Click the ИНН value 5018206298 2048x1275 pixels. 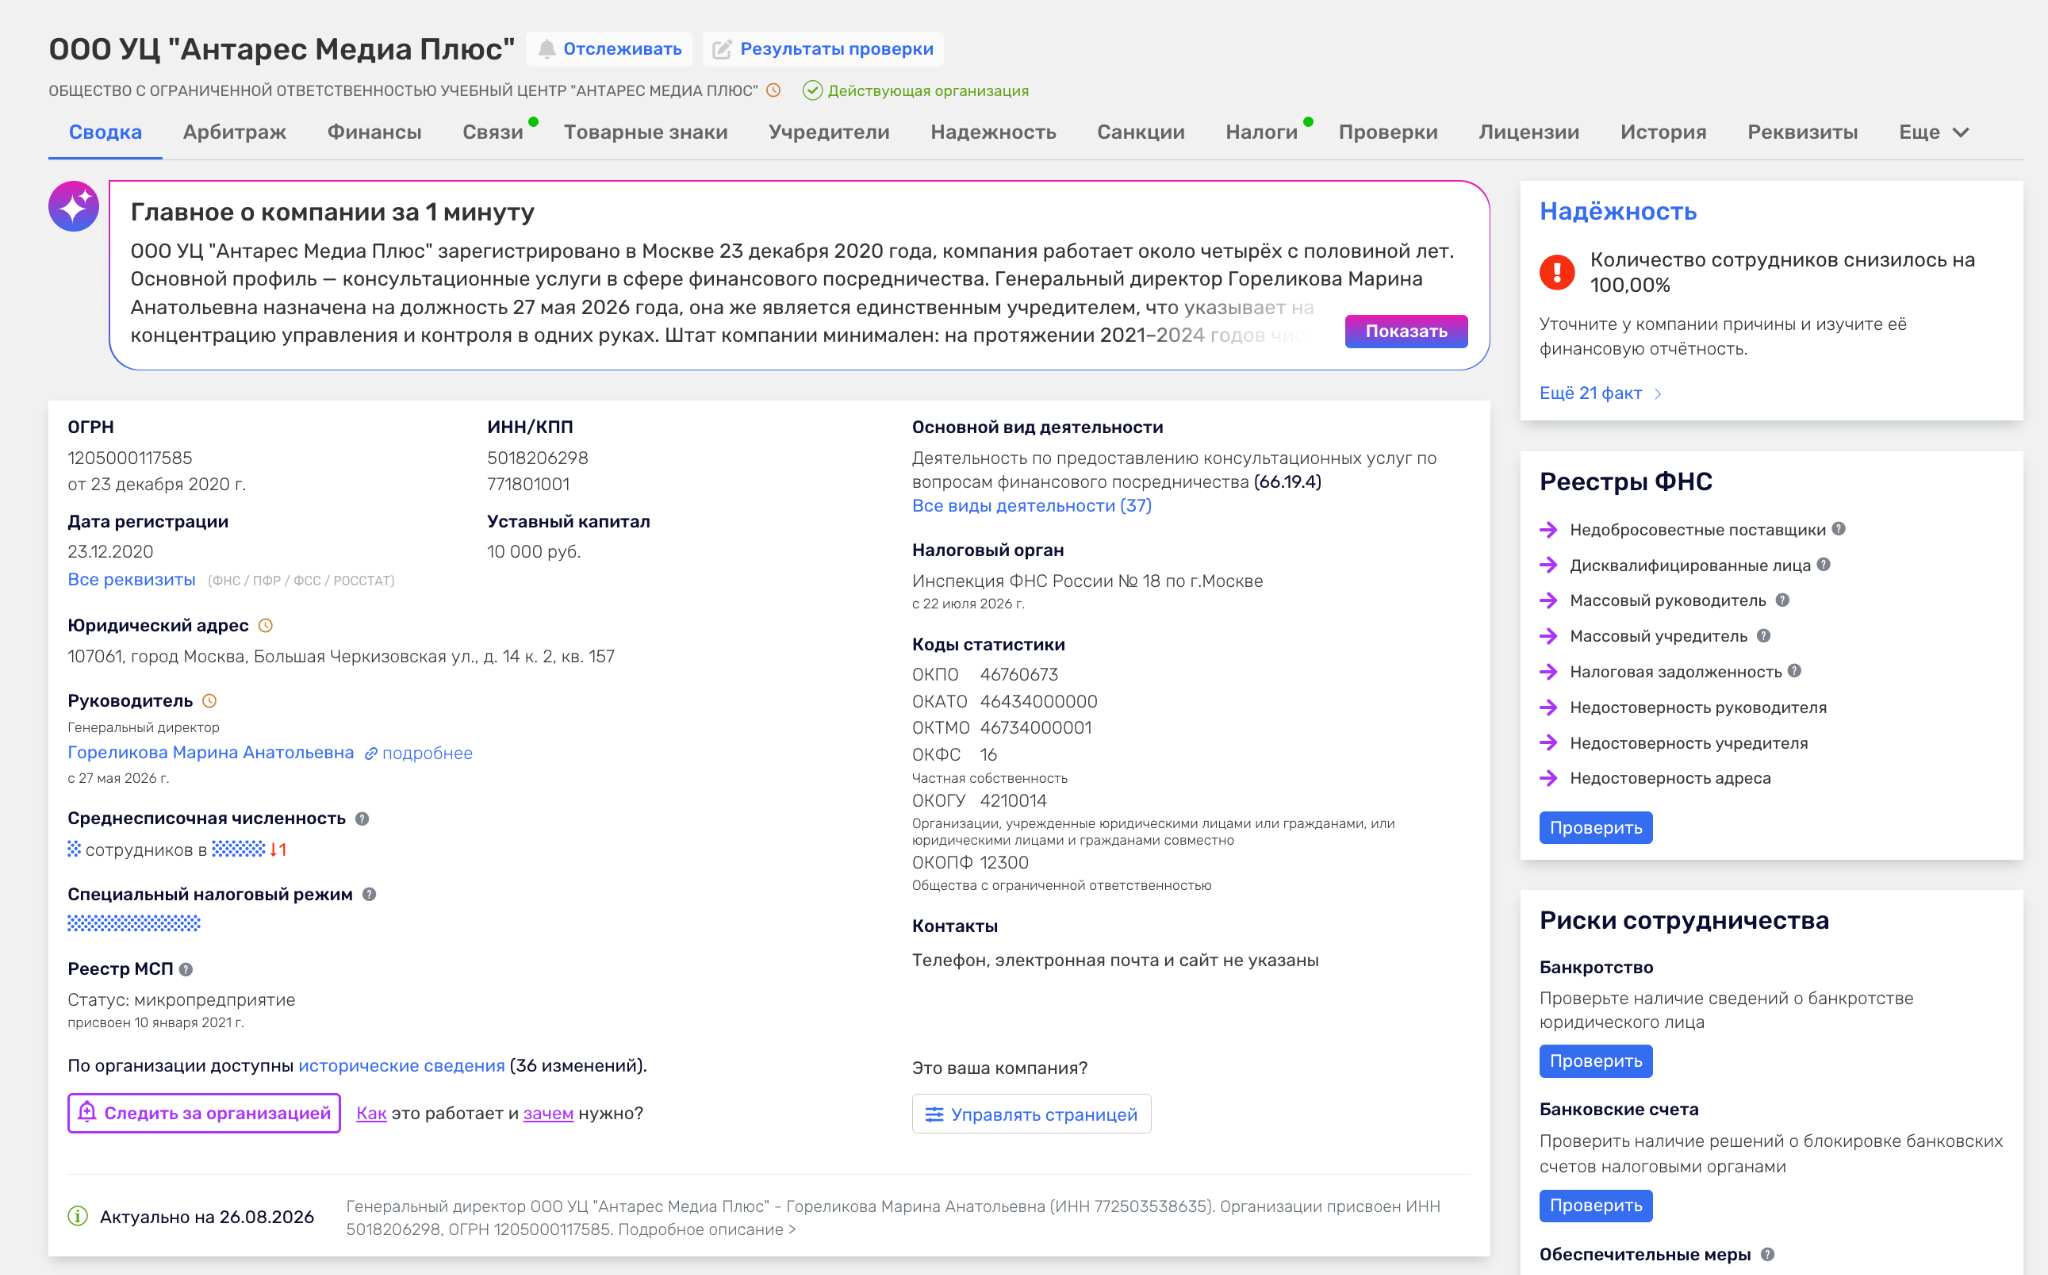[538, 458]
